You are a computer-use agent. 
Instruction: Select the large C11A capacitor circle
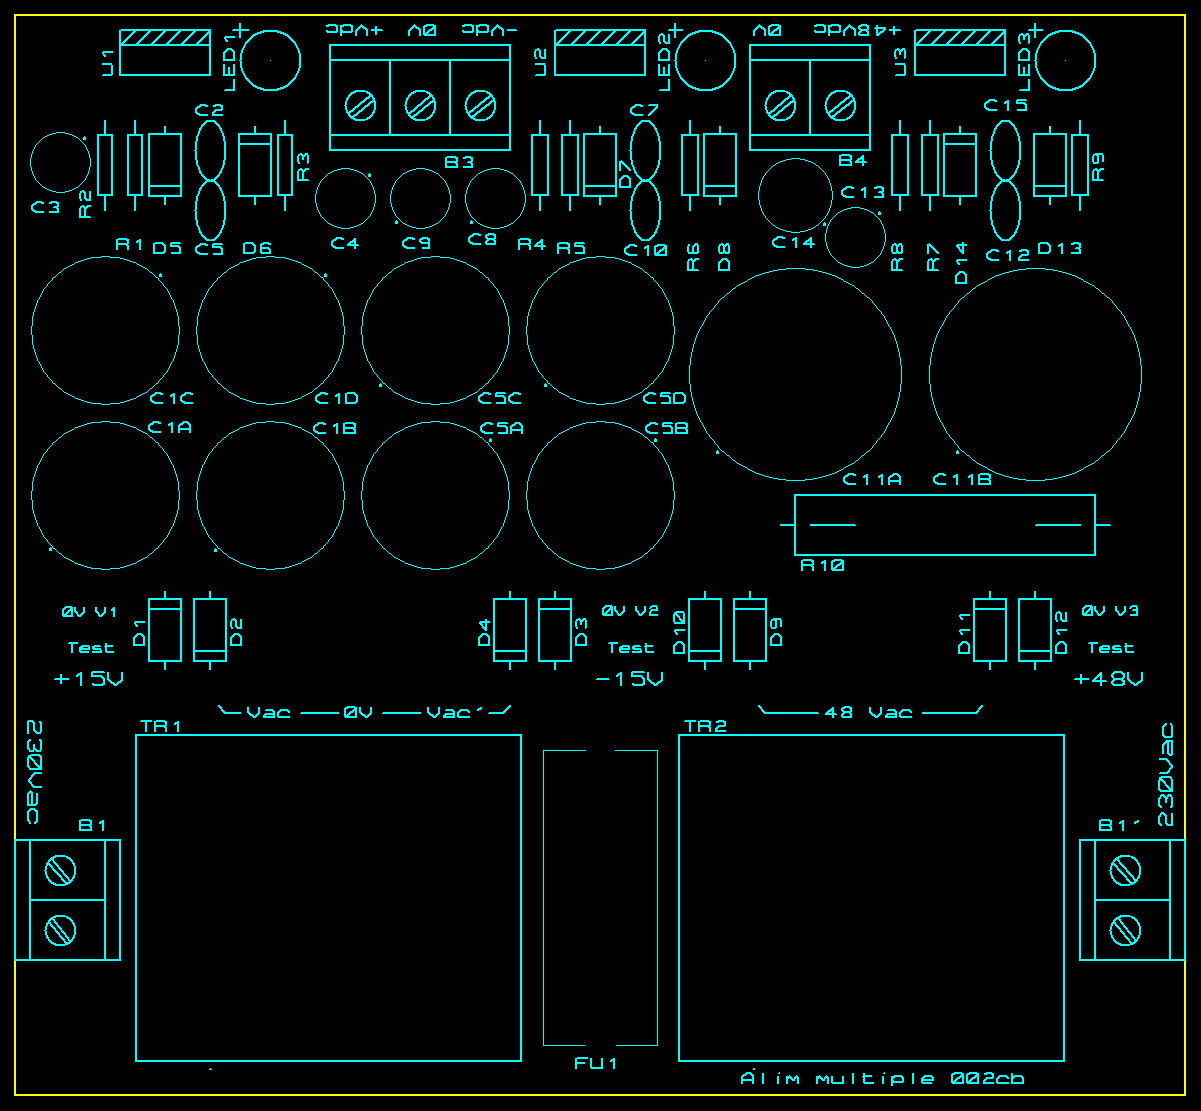tap(796, 374)
